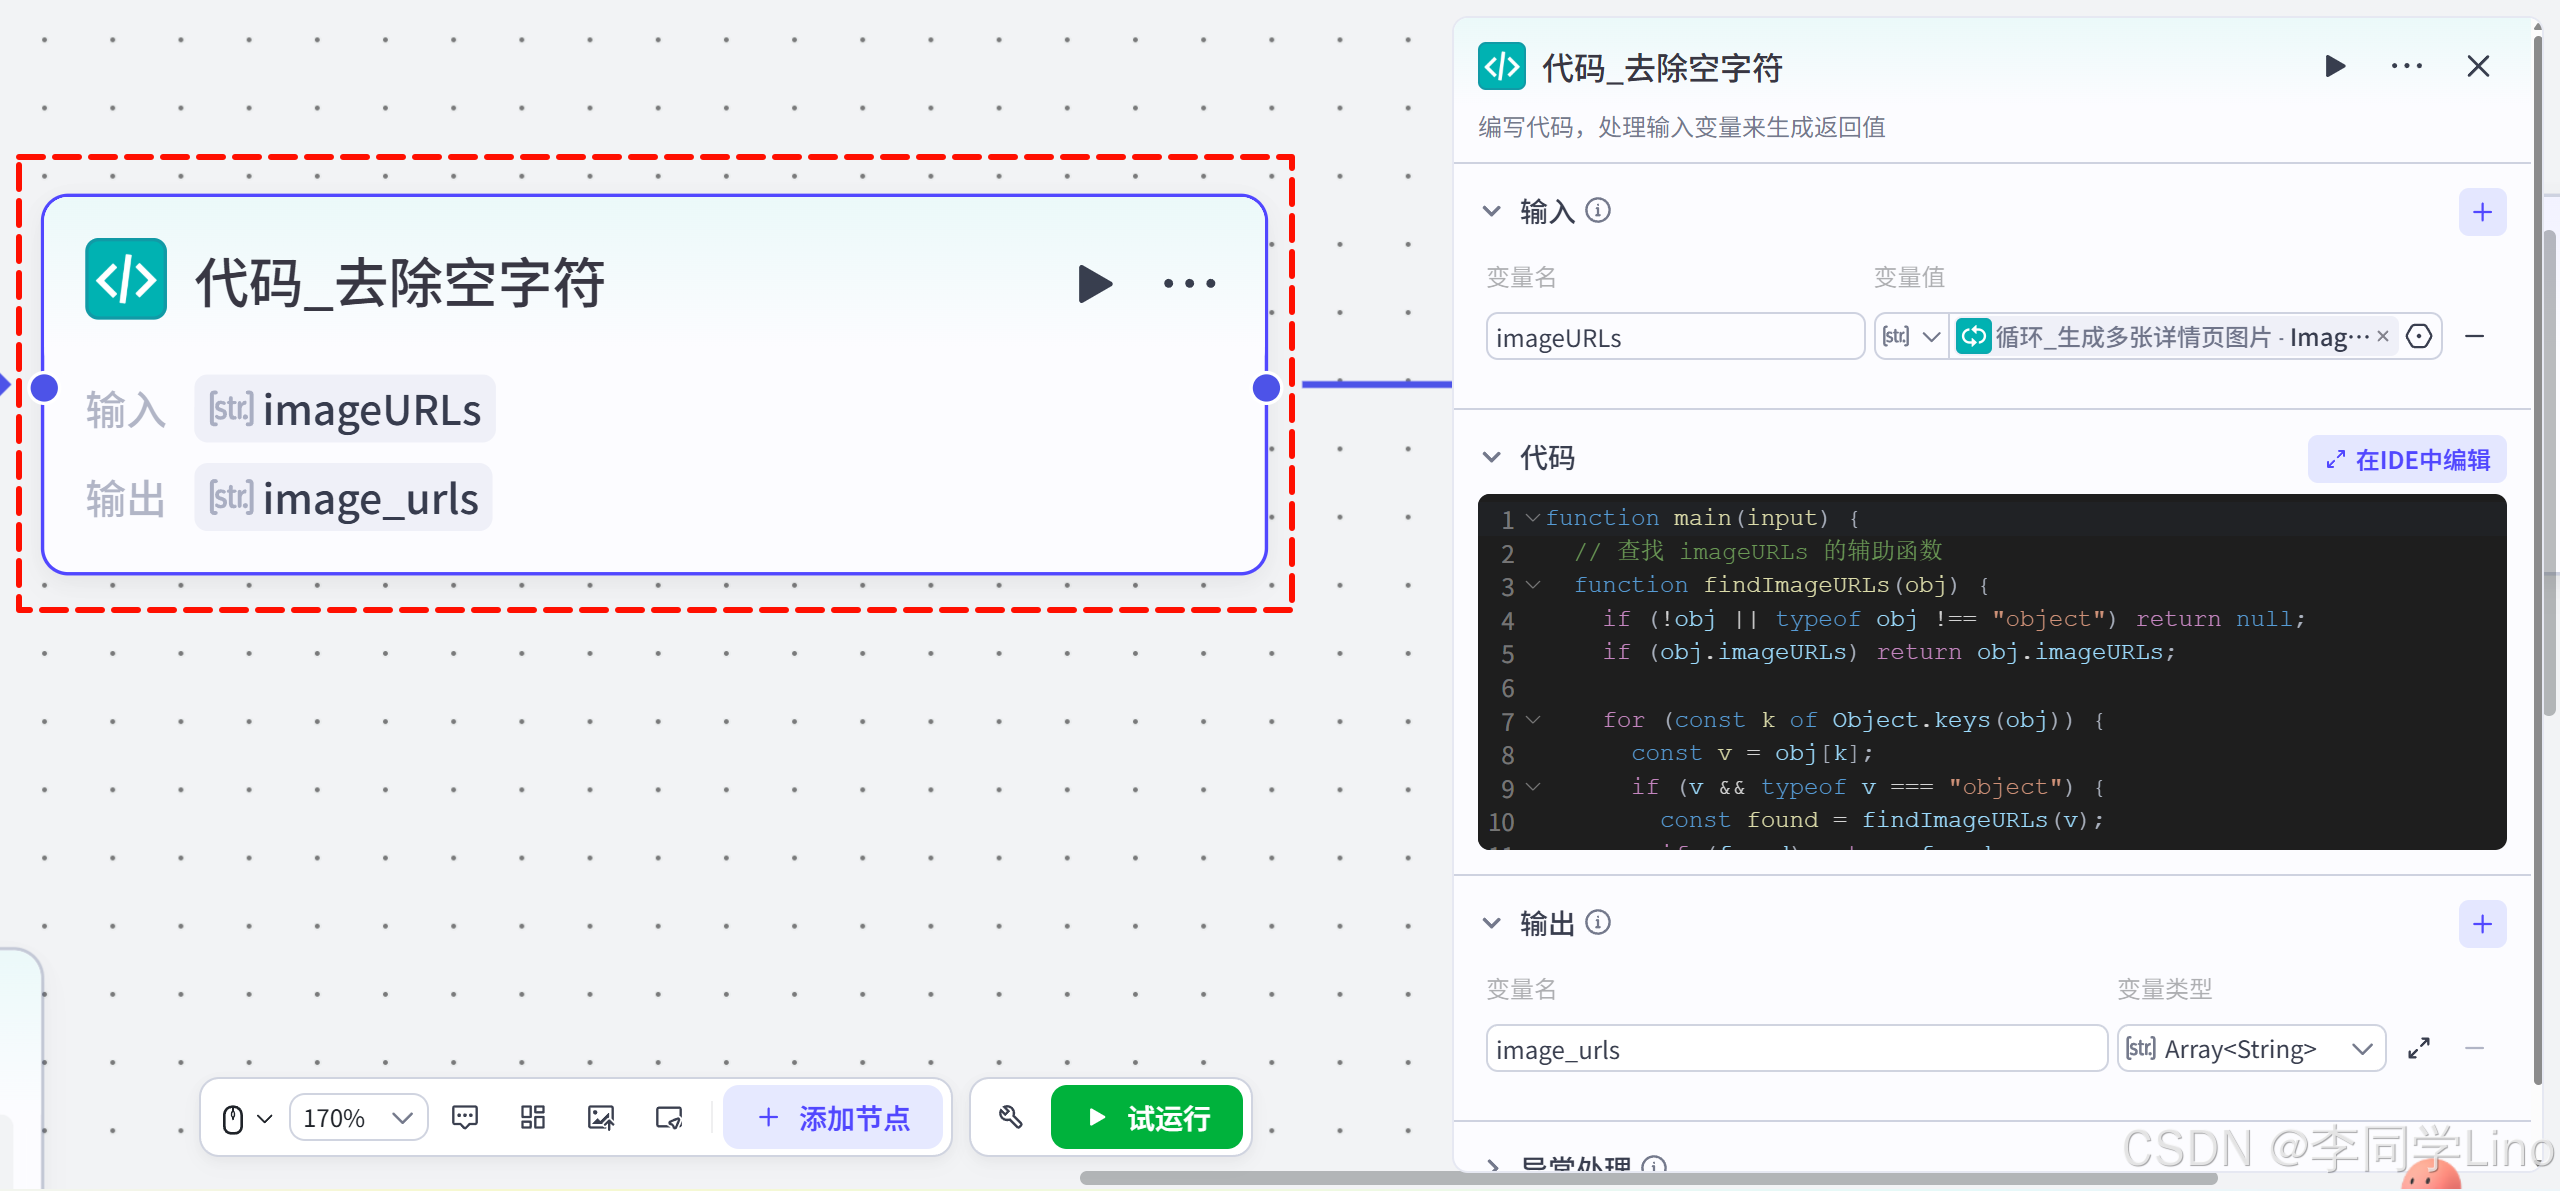Viewport: 2560px width, 1191px height.
Task: Click the wrench debug tool icon
Action: (1010, 1117)
